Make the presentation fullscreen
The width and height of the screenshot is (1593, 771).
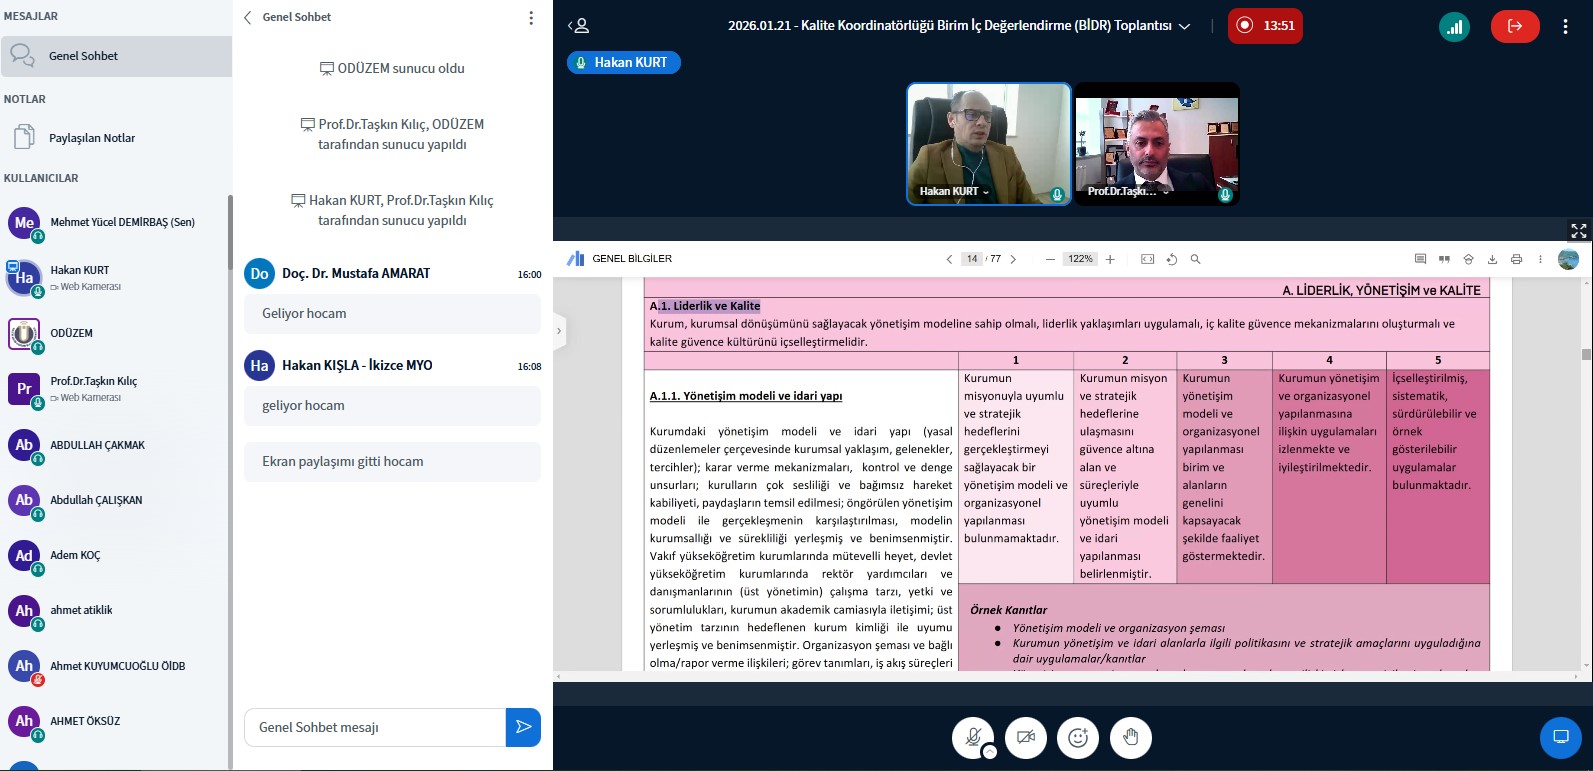[x=1578, y=231]
